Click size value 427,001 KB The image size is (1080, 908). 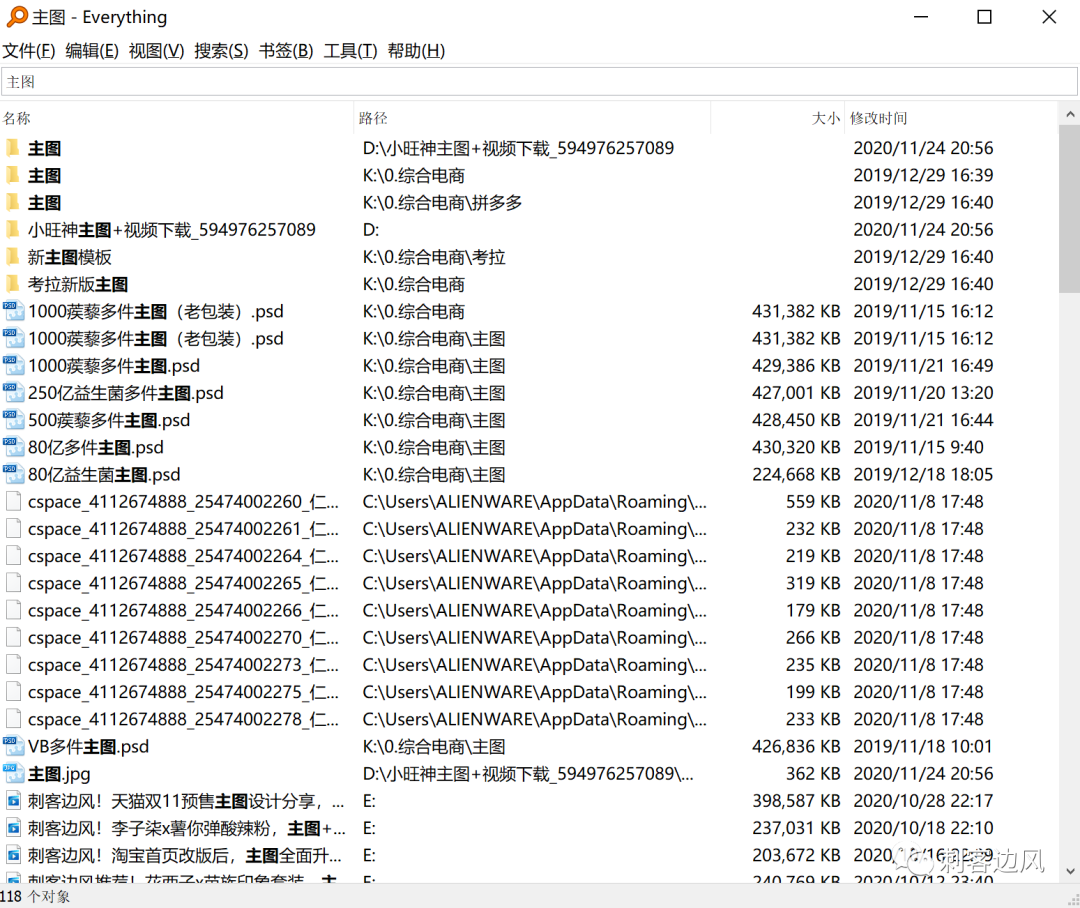click(x=796, y=393)
